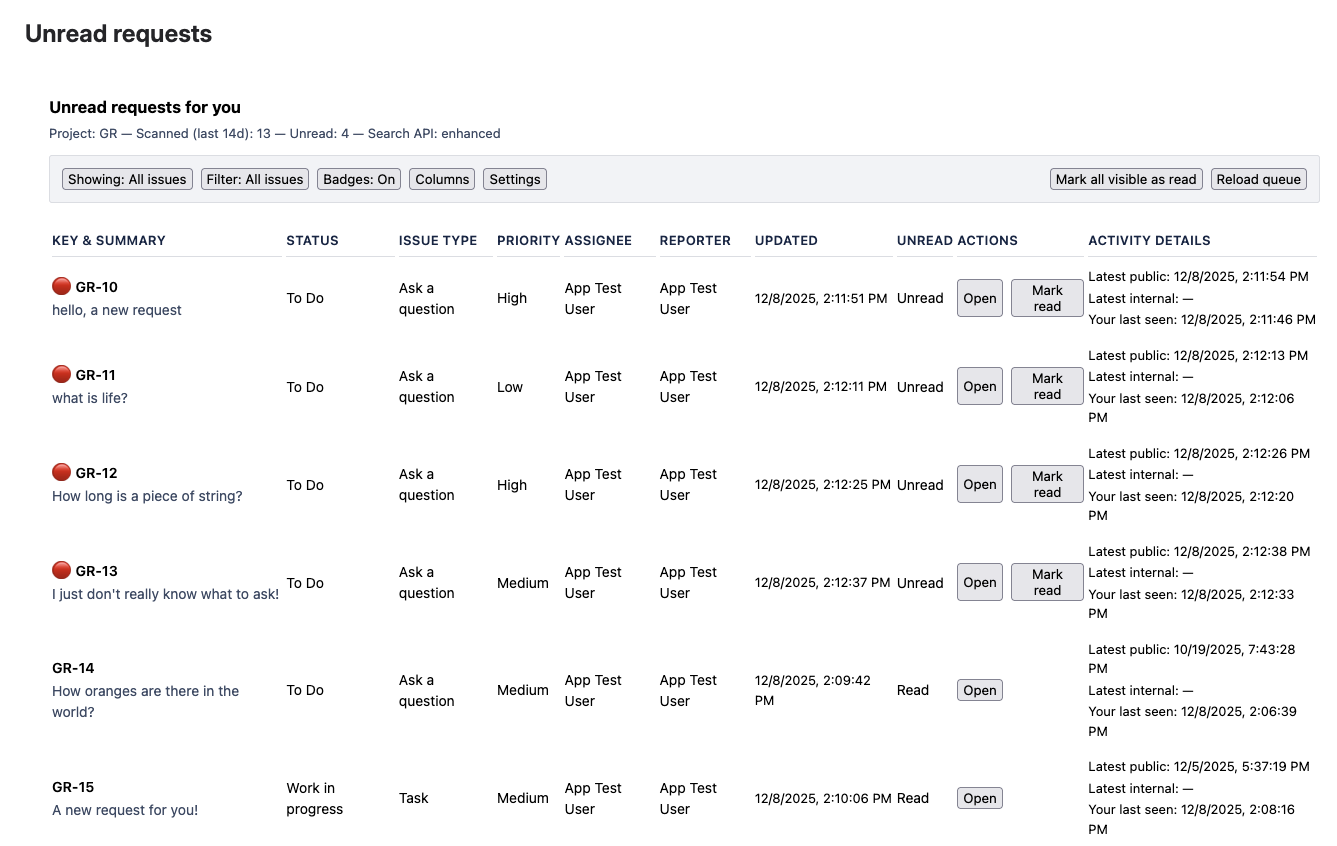
Task: Click the STATUS column header
Action: 312,240
